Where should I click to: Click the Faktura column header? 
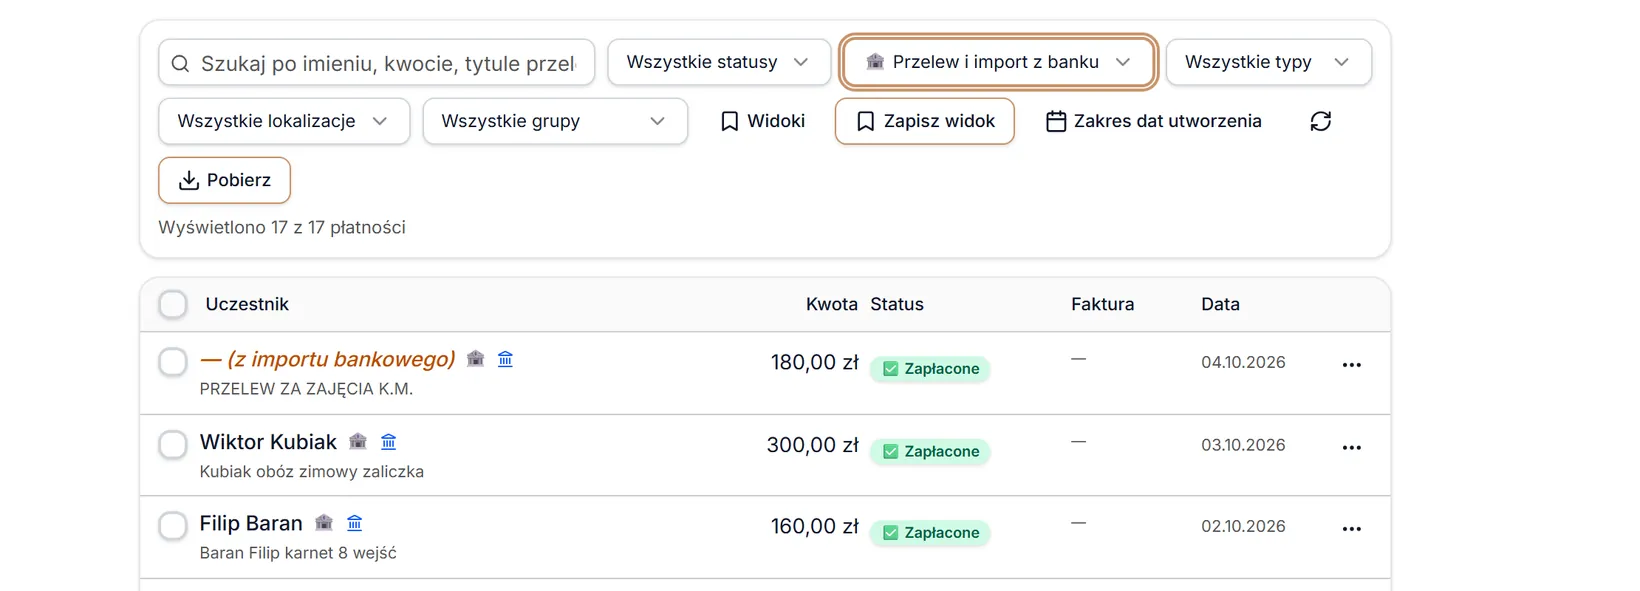pyautogui.click(x=1103, y=304)
